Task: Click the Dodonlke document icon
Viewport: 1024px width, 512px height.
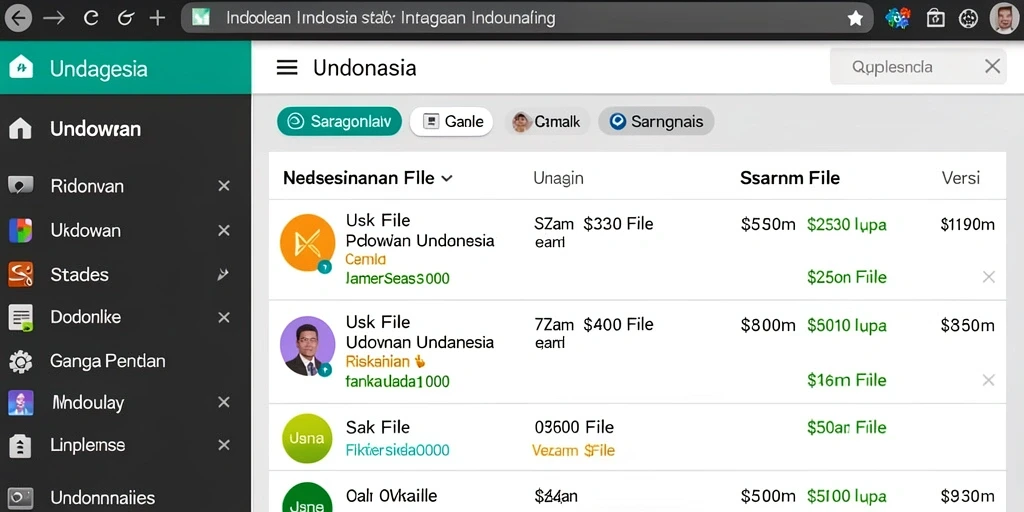Action: pos(20,317)
